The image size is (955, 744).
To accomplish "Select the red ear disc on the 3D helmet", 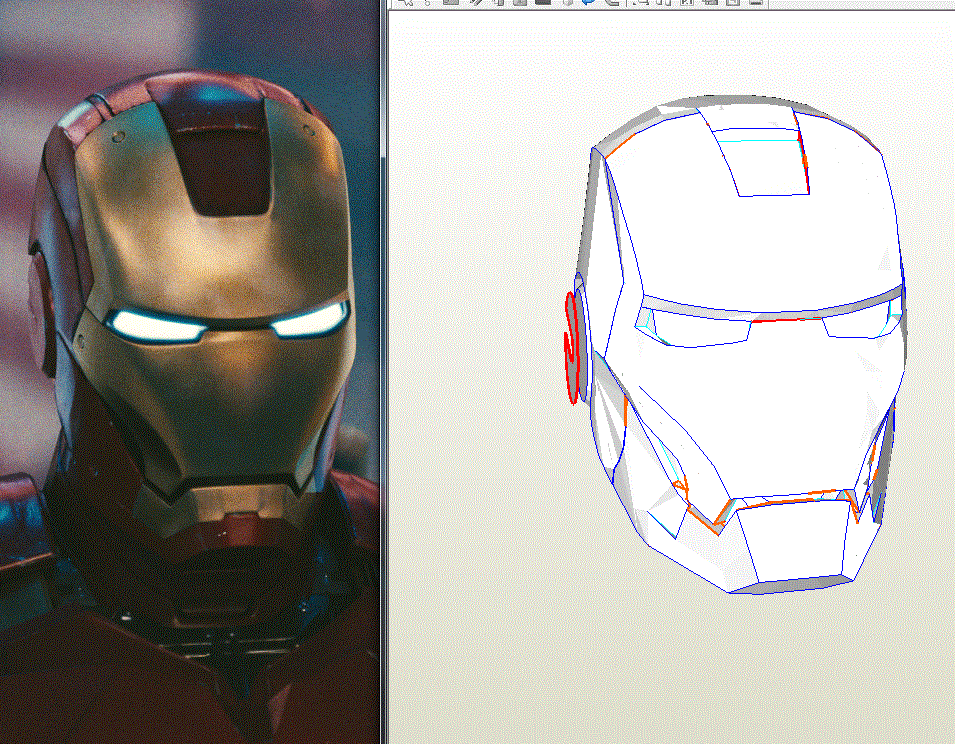I will point(571,348).
